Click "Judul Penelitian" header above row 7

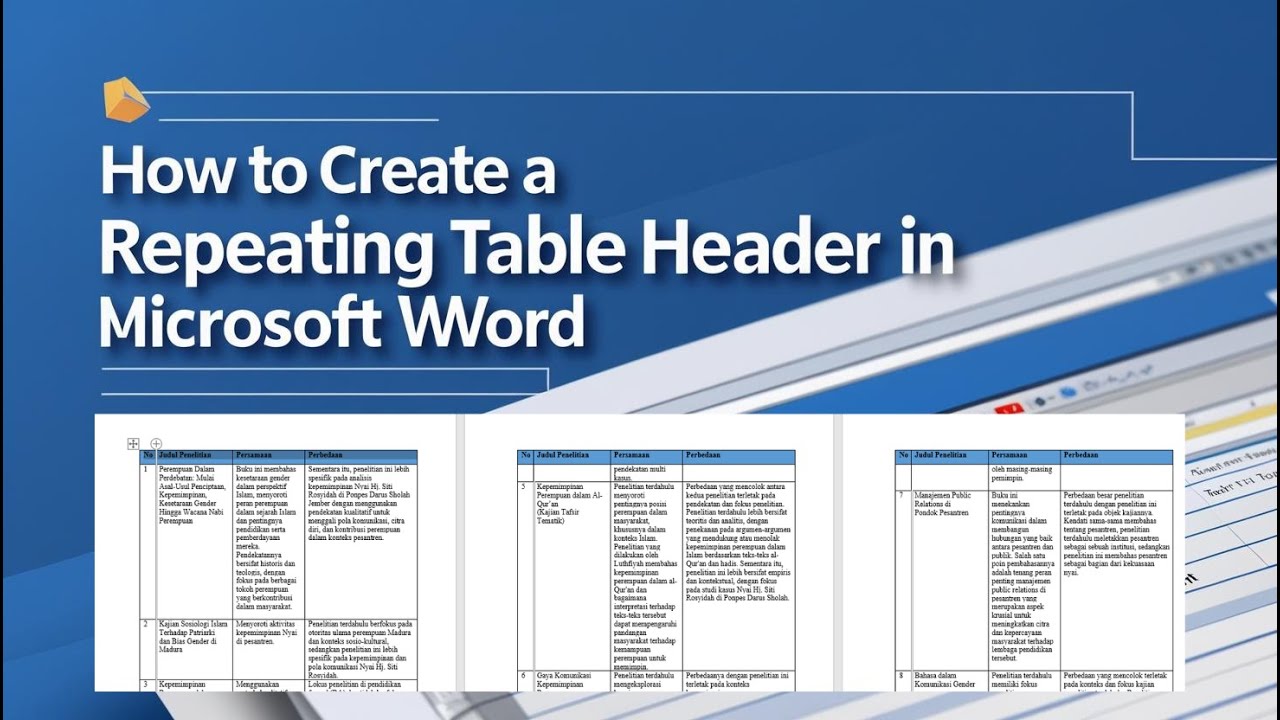coord(950,456)
